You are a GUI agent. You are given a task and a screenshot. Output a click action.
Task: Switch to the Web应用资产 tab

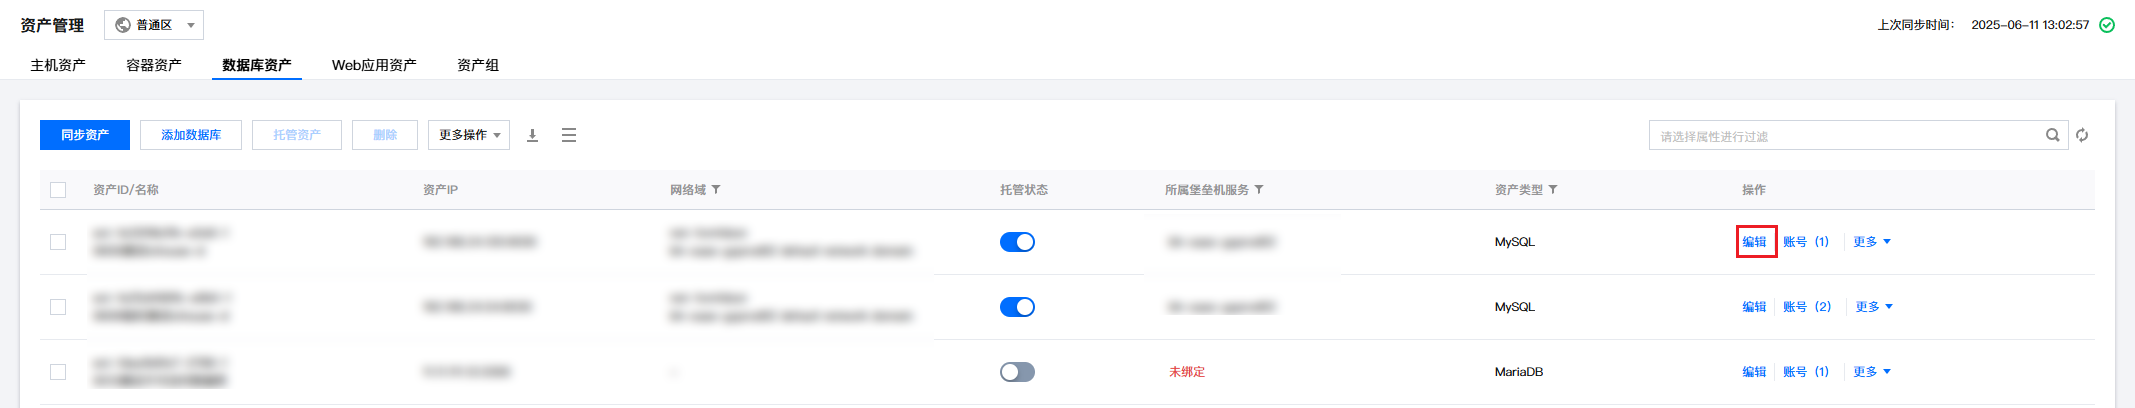click(x=374, y=65)
